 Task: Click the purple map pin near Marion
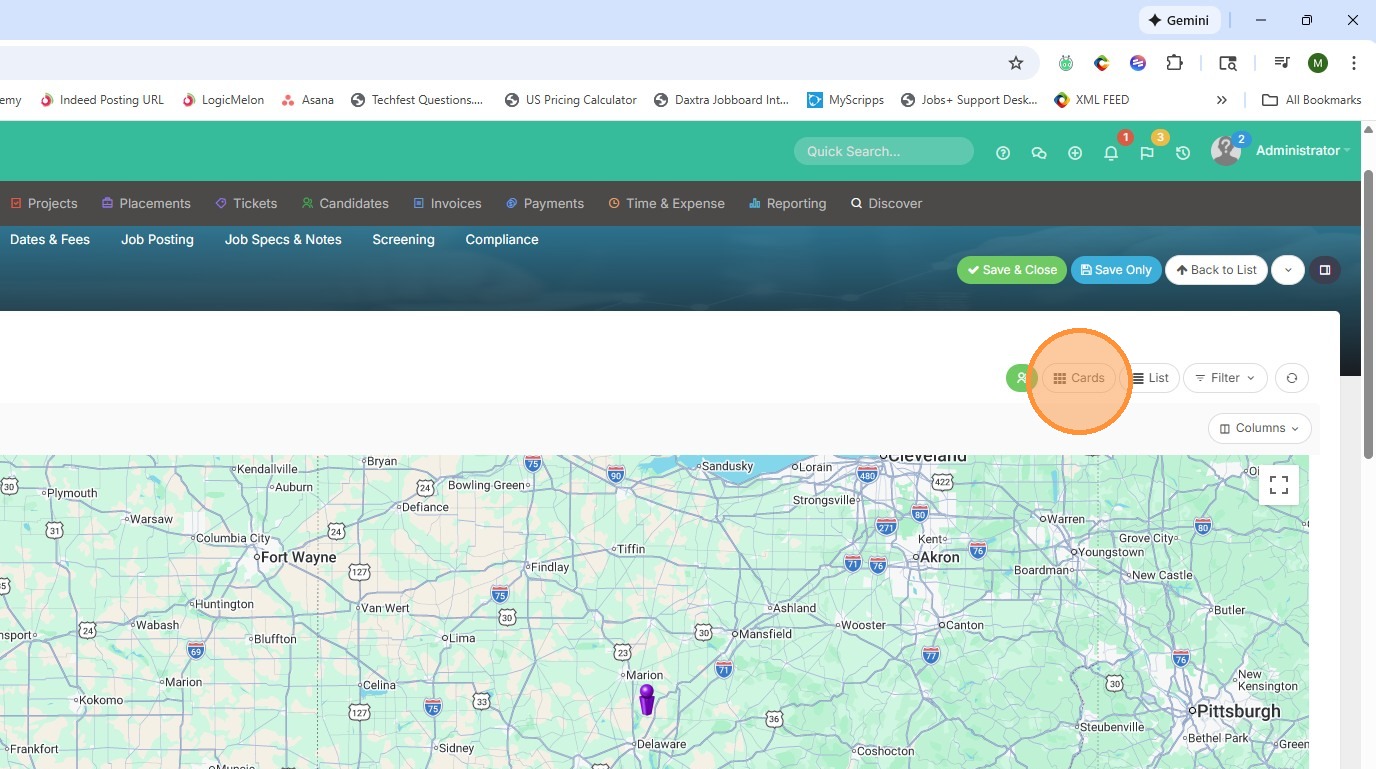647,699
